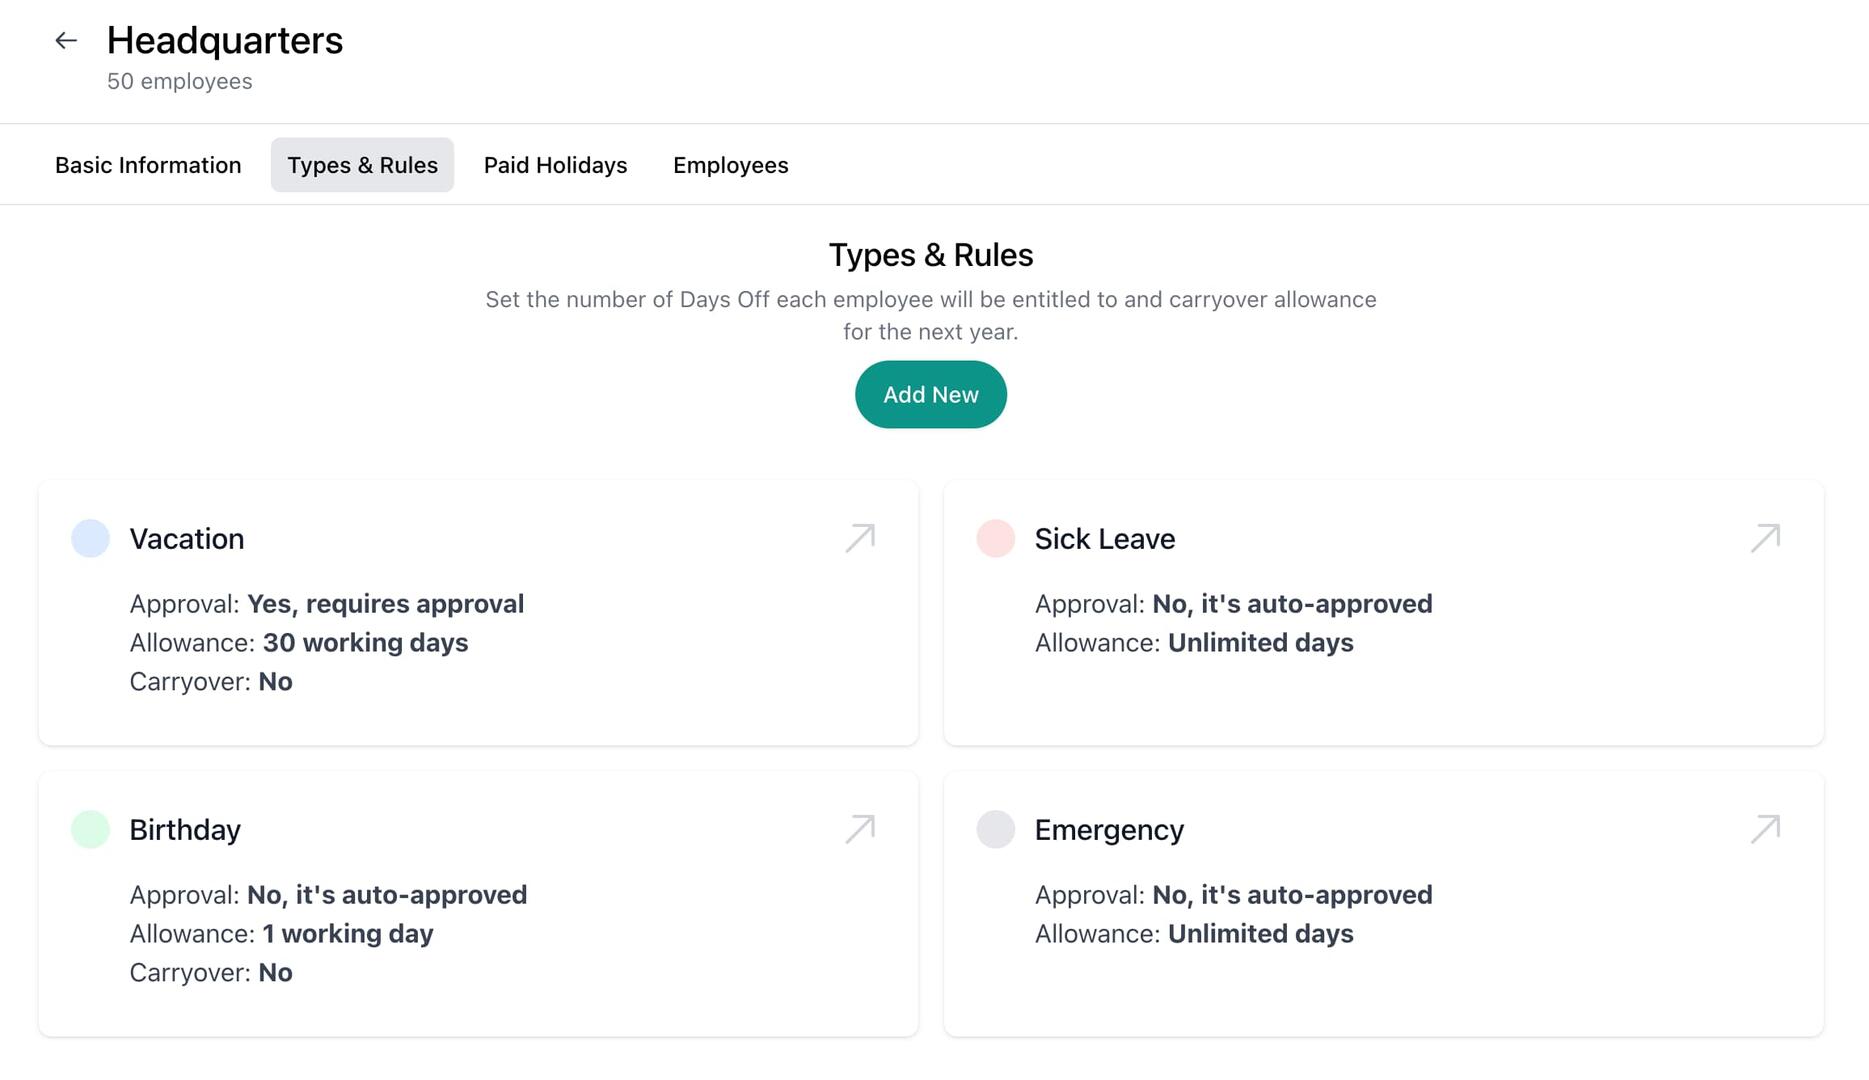Click the pink Sick Leave color dot
The image size is (1869, 1080).
[995, 538]
